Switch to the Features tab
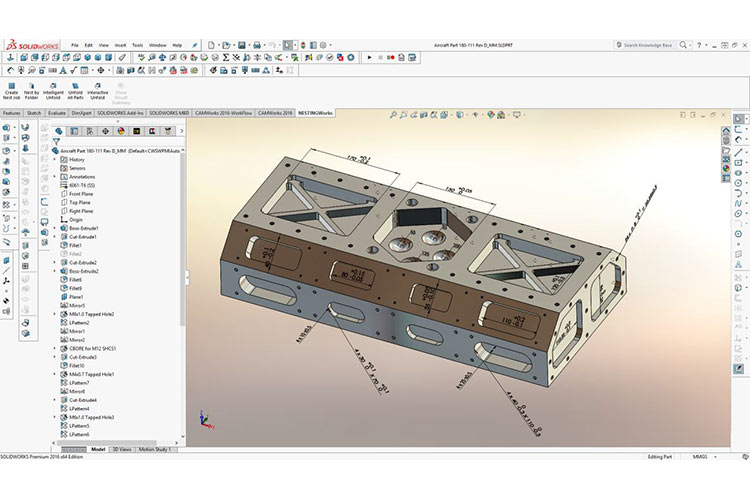Viewport: 750px width, 500px height. point(11,113)
